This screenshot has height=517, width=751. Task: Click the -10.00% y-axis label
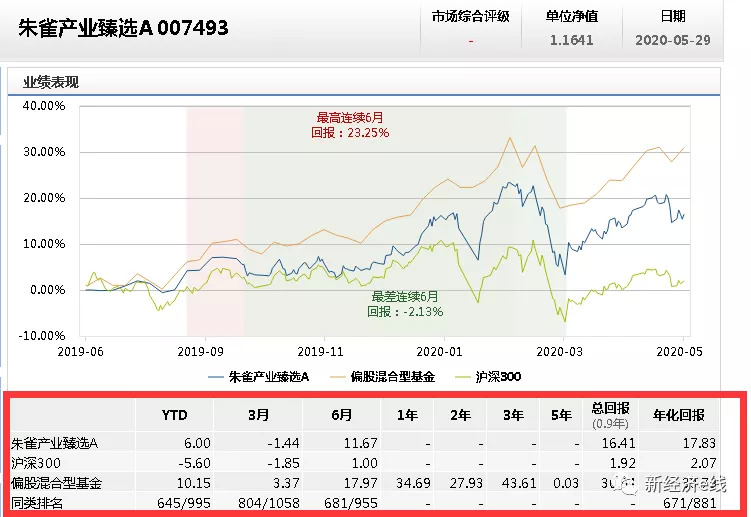click(x=42, y=335)
